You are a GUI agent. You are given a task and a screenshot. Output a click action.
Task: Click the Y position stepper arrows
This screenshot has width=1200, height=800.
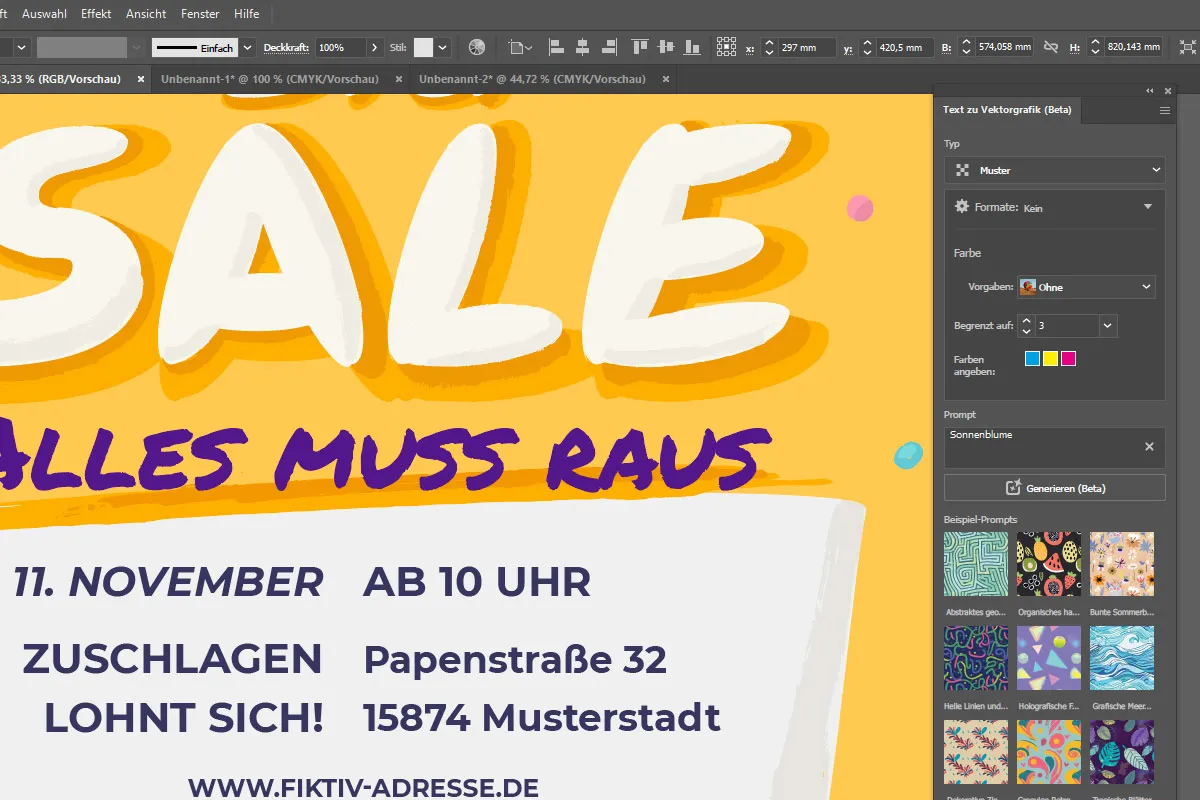point(867,47)
